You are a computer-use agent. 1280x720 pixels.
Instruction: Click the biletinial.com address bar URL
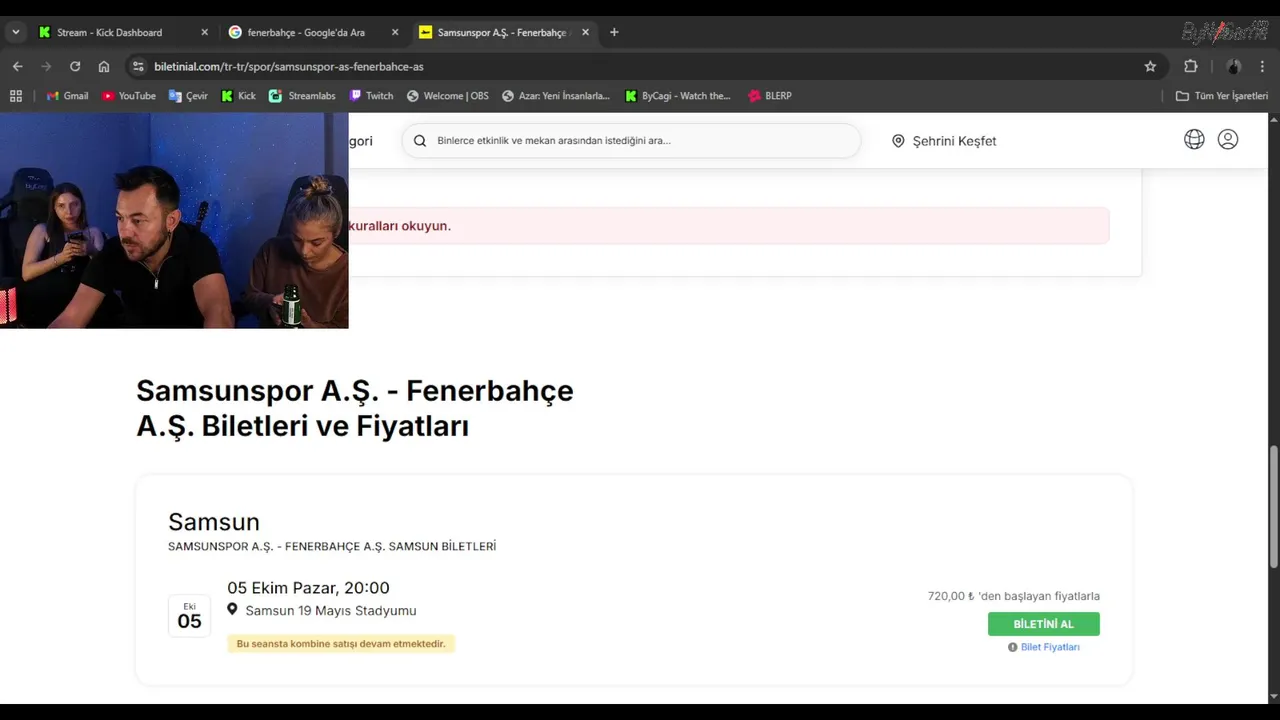pos(289,66)
